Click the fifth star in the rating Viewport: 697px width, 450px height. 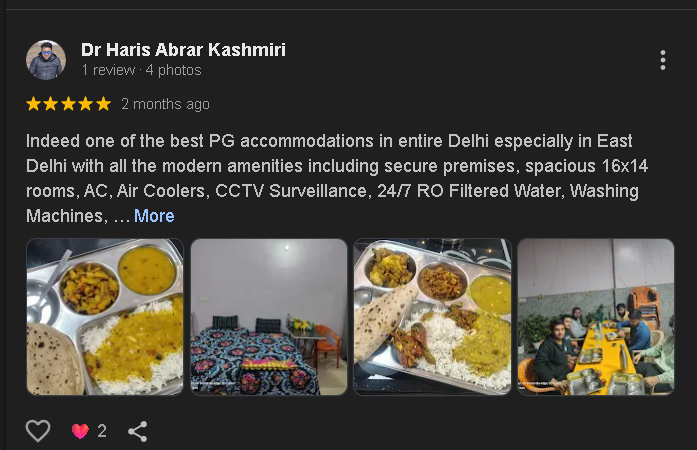pos(103,104)
